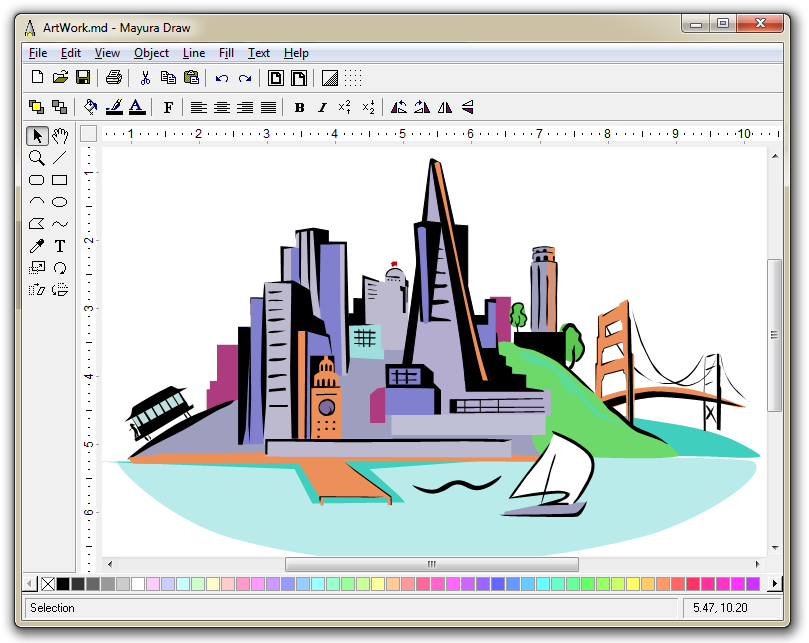This screenshot has width=809, height=643.
Task: Select the Rotate tool
Action: [59, 267]
